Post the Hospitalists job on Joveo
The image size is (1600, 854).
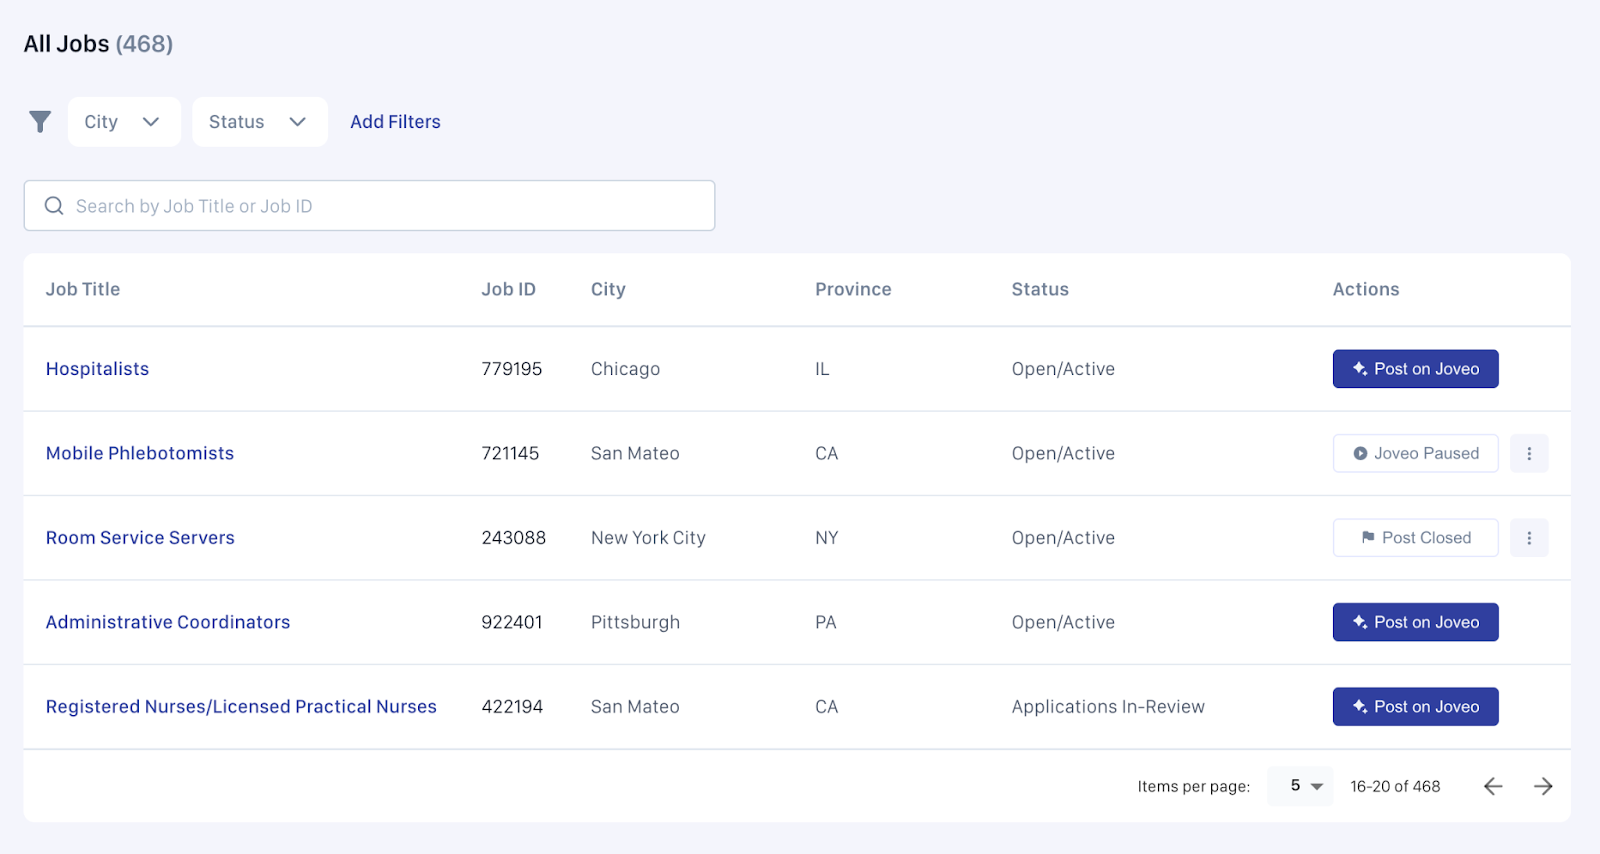1415,369
